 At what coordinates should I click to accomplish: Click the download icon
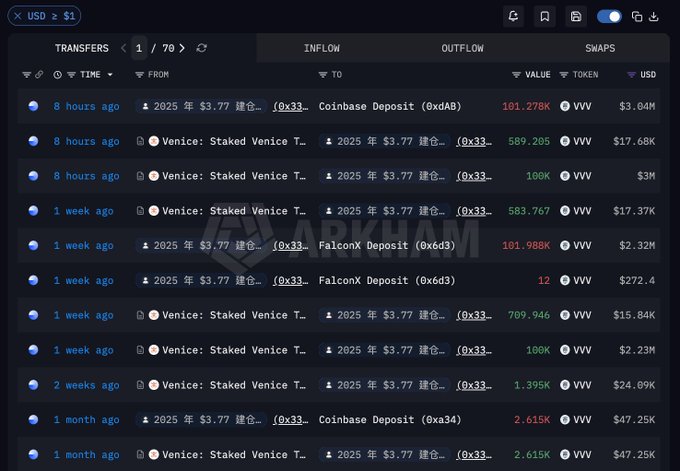pyautogui.click(x=654, y=16)
